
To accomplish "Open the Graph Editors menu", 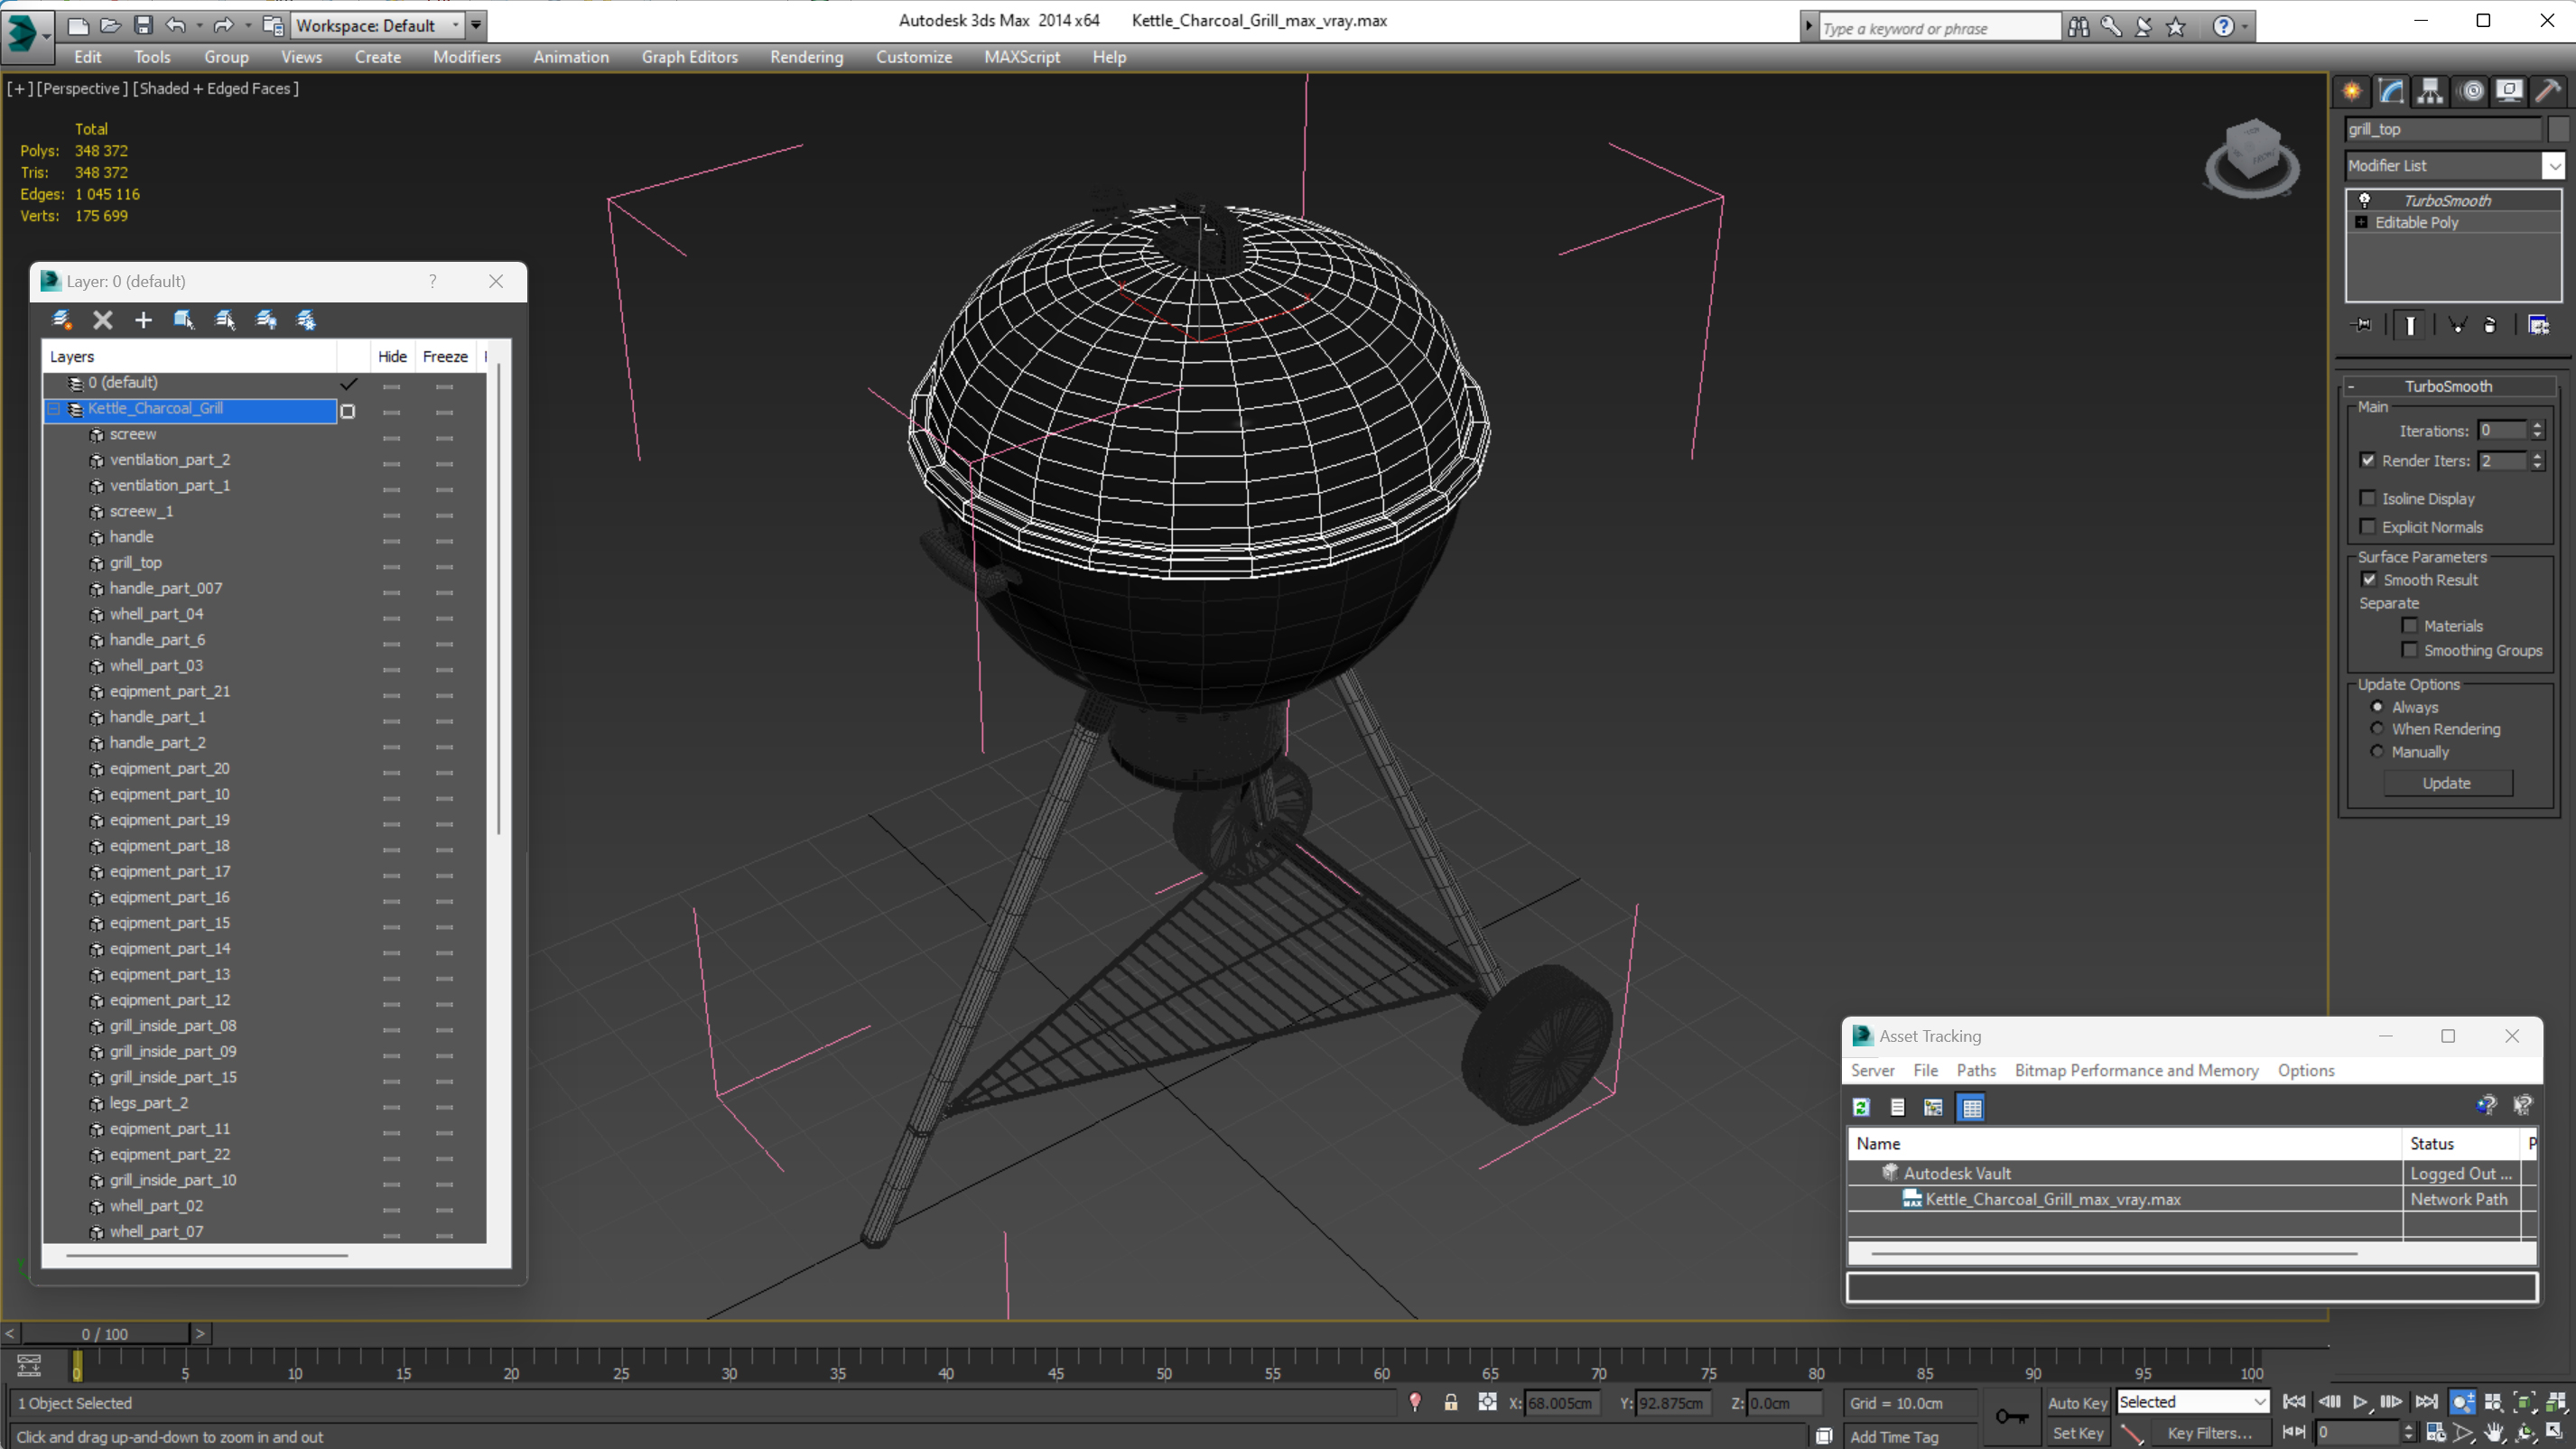I will [x=689, y=57].
